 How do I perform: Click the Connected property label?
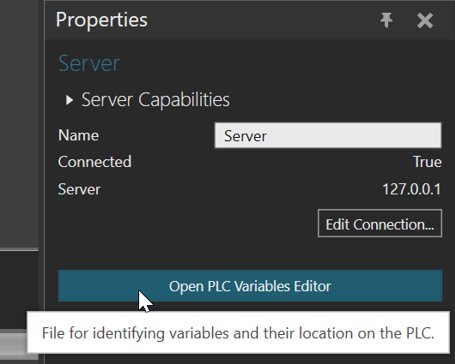[95, 162]
